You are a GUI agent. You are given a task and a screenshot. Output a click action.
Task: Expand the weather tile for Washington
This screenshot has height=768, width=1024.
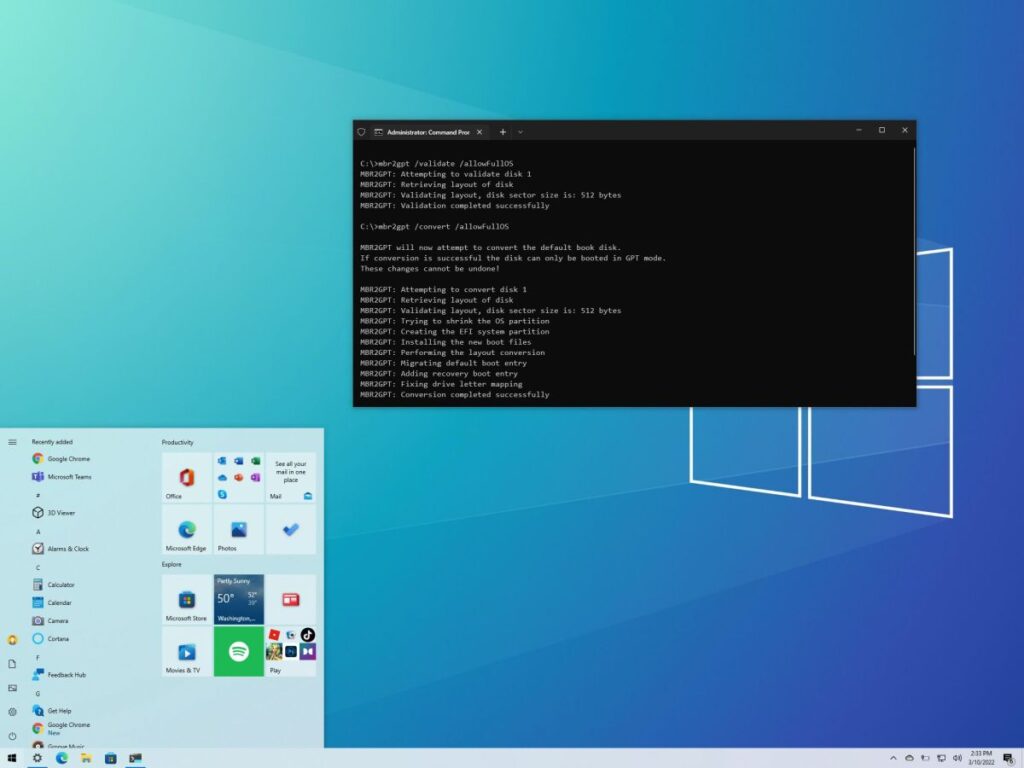point(238,597)
